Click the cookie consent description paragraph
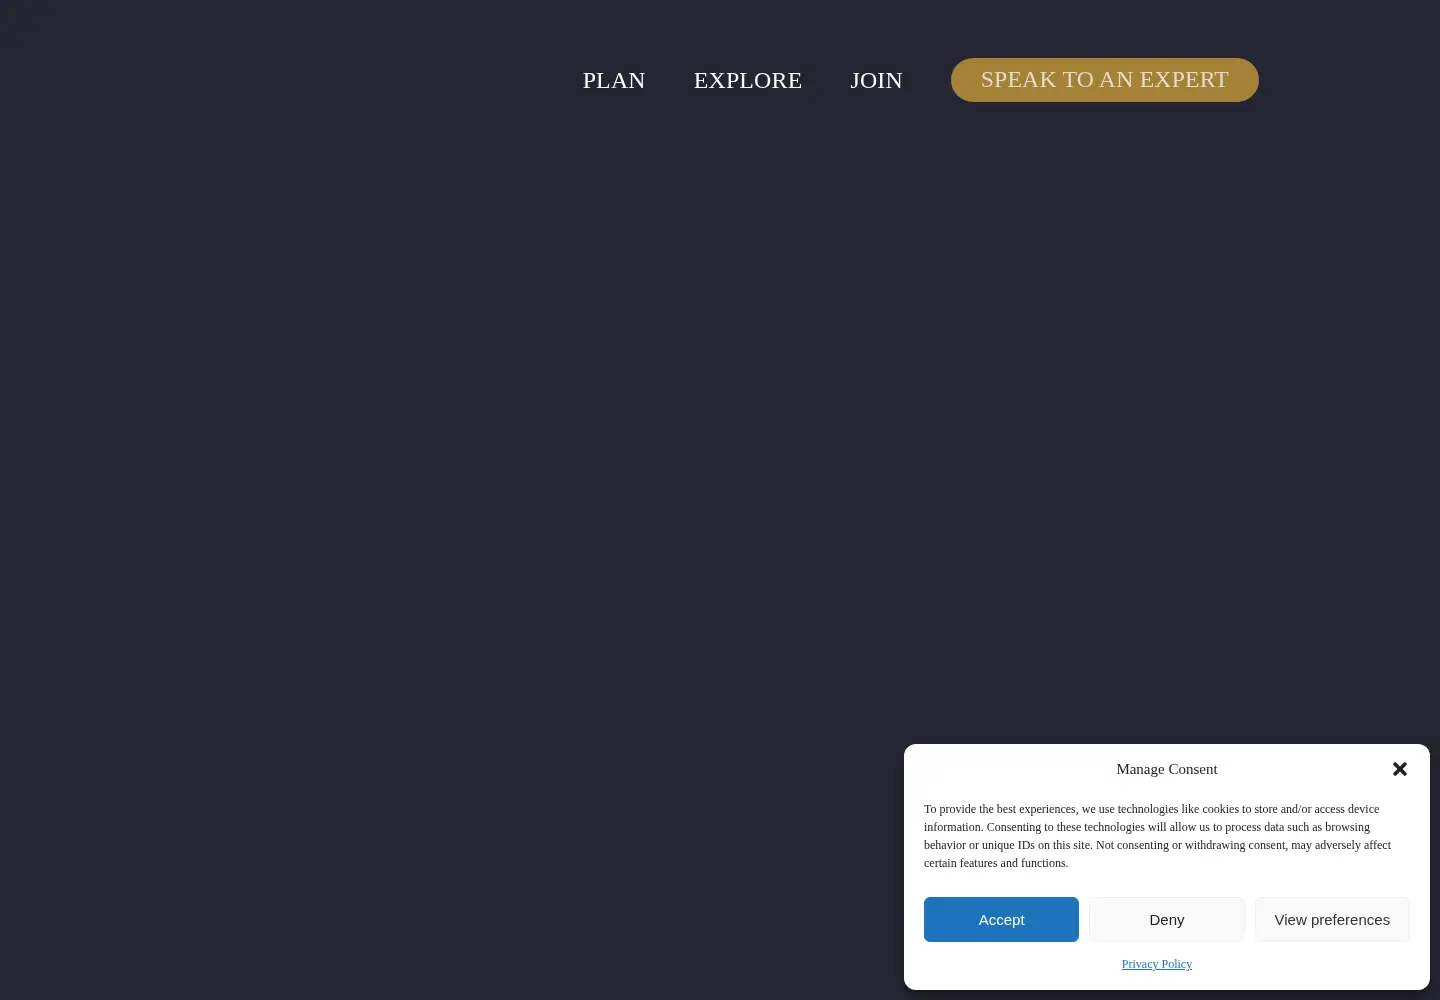The image size is (1440, 1000). [x=1158, y=836]
